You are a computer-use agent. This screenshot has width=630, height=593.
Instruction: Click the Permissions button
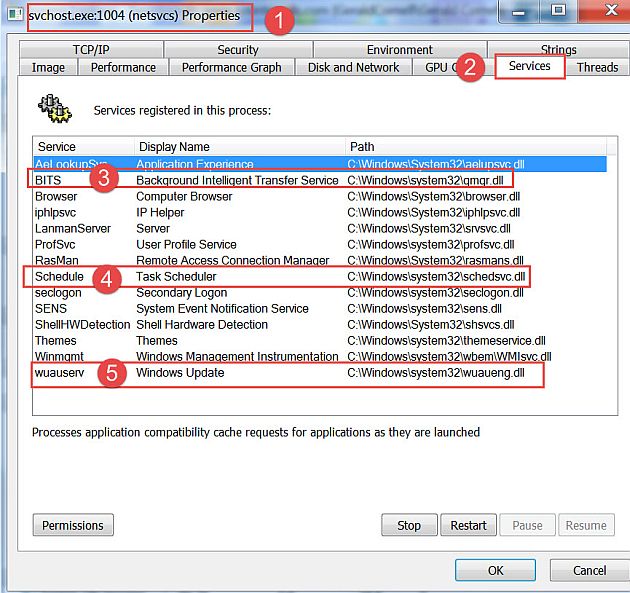pyautogui.click(x=73, y=525)
